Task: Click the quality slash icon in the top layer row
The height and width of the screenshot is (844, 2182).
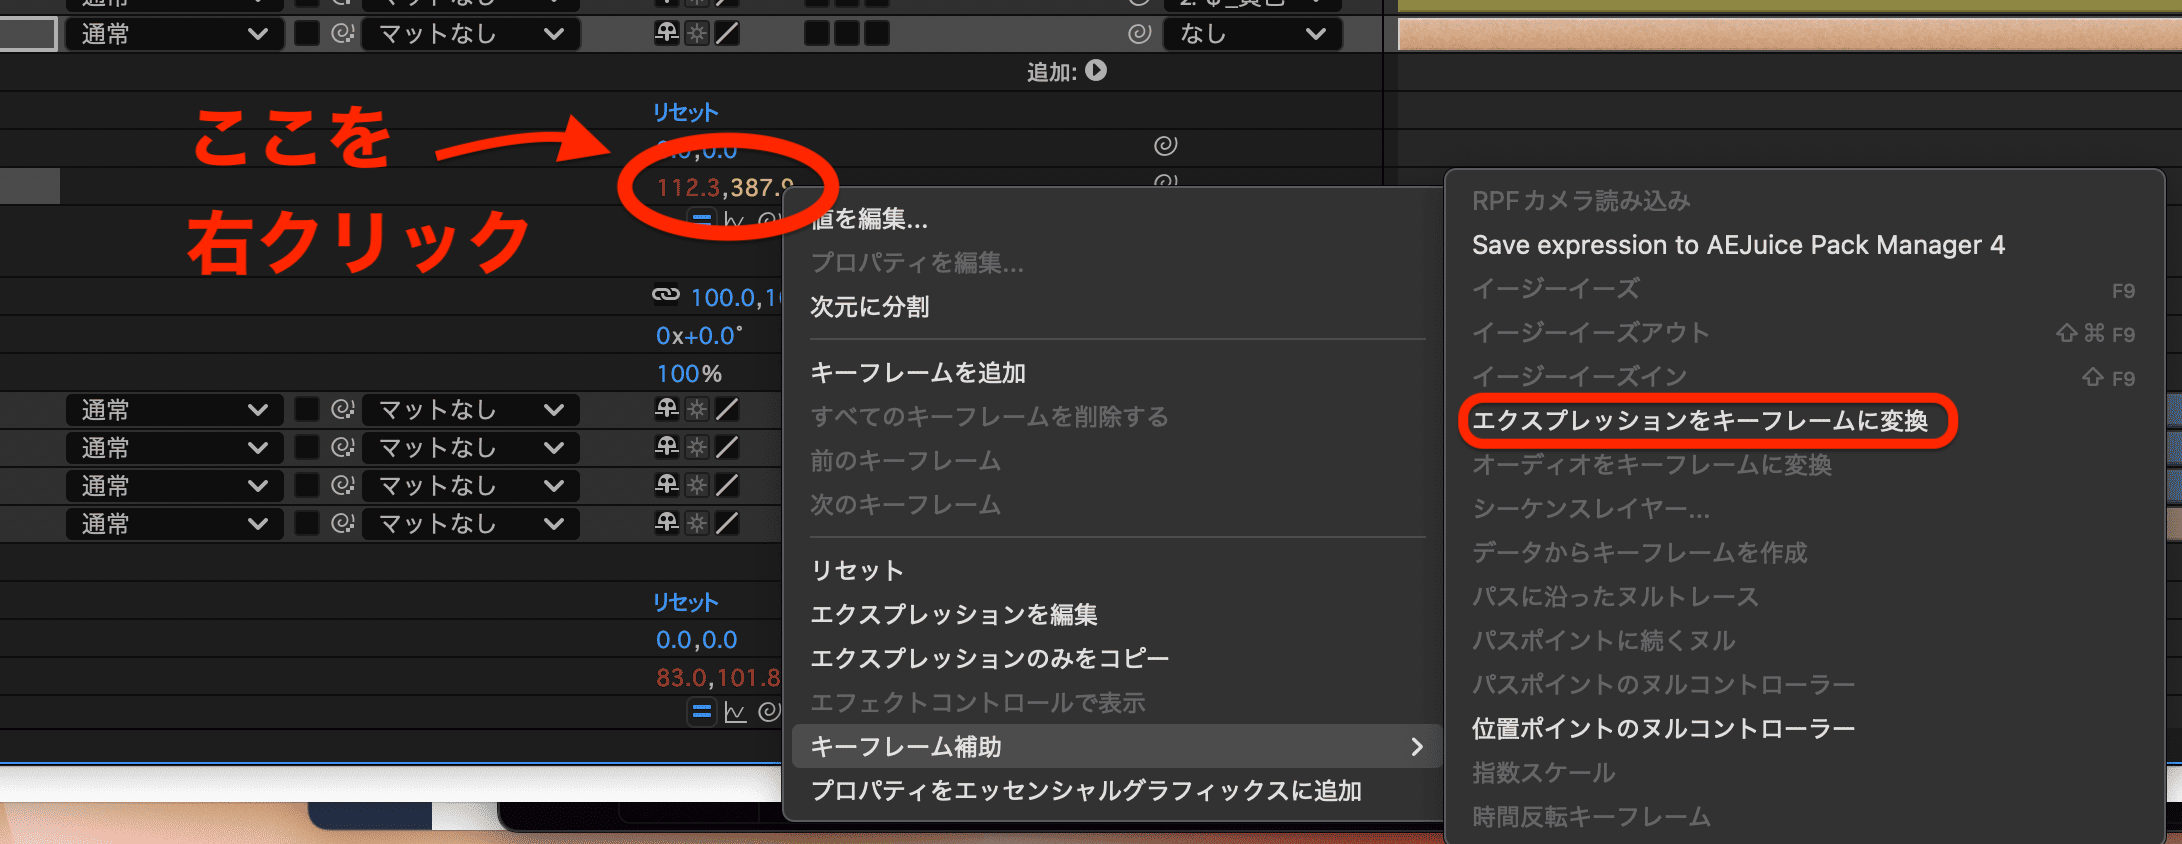Action: pos(728,34)
